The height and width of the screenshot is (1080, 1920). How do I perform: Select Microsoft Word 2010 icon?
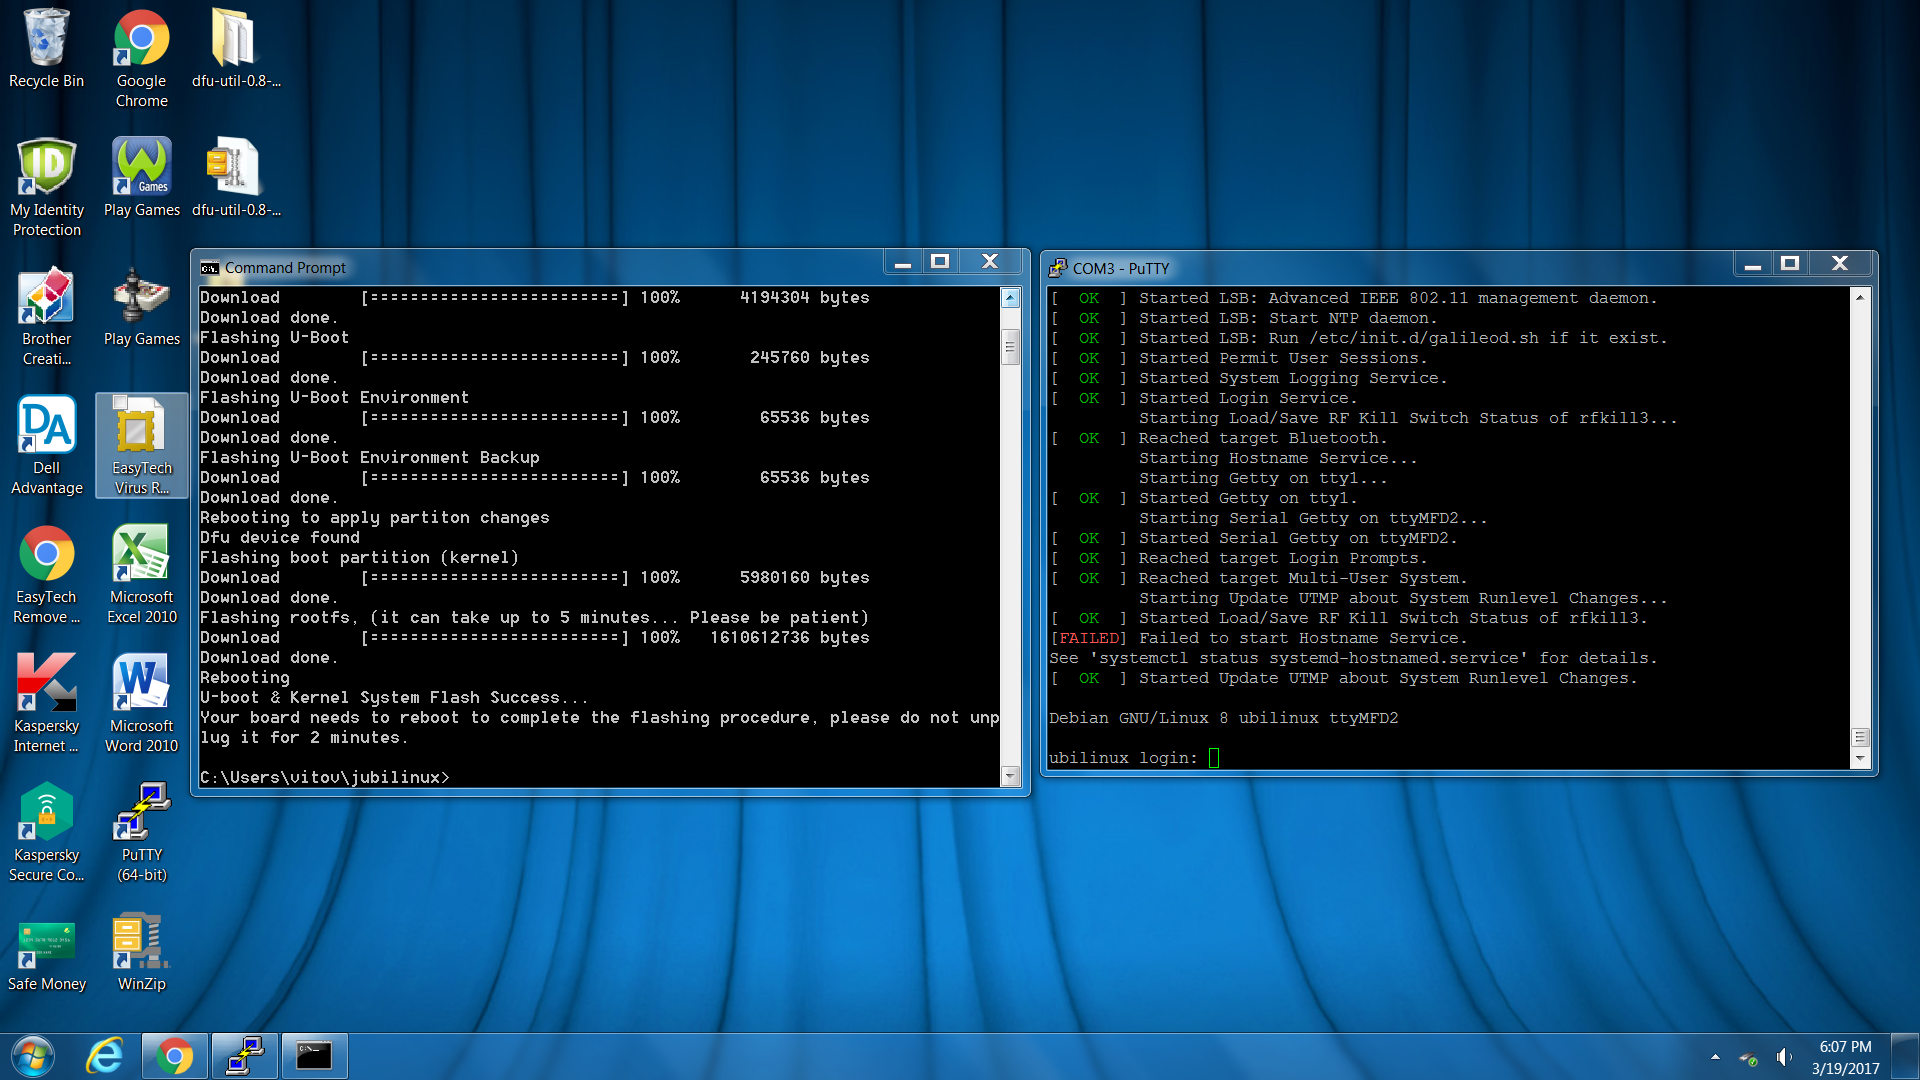(141, 704)
